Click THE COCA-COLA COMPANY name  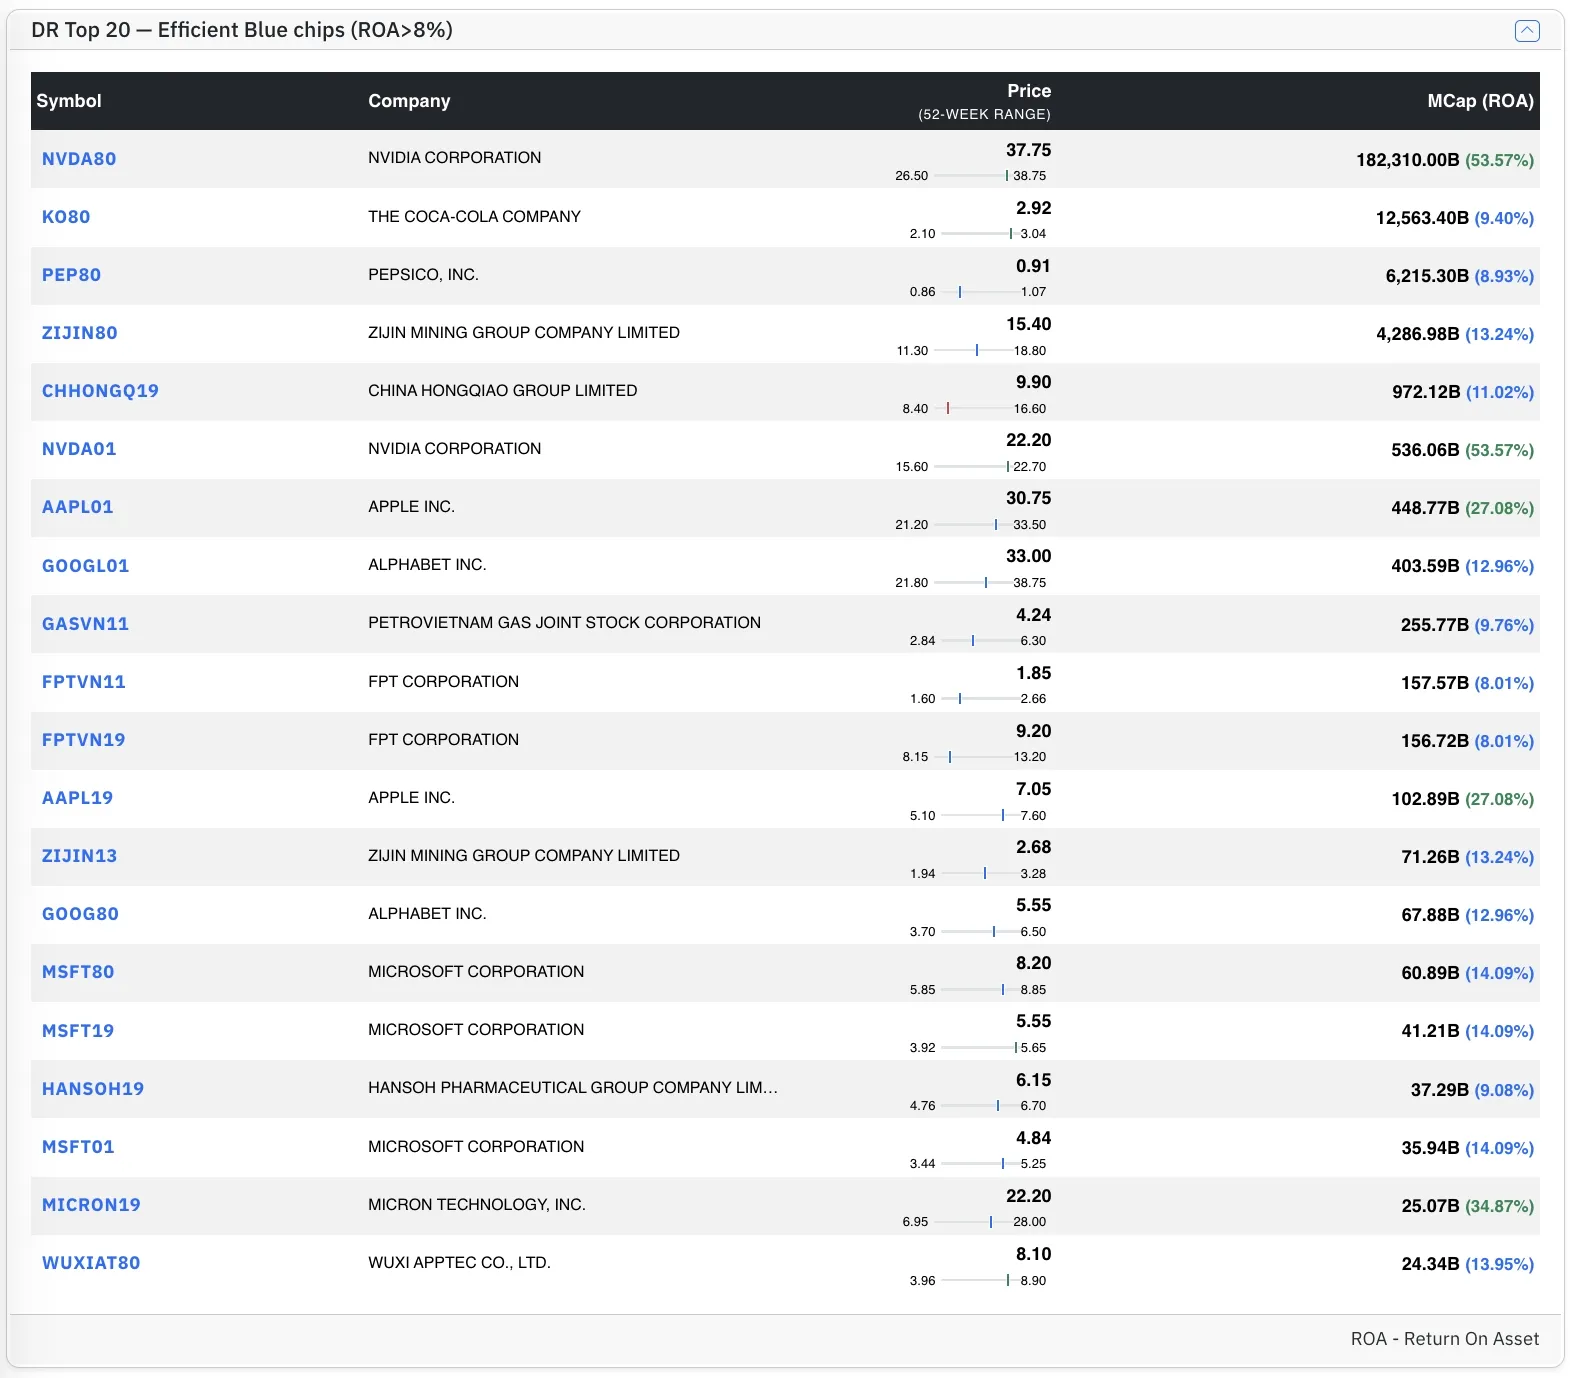pyautogui.click(x=474, y=217)
